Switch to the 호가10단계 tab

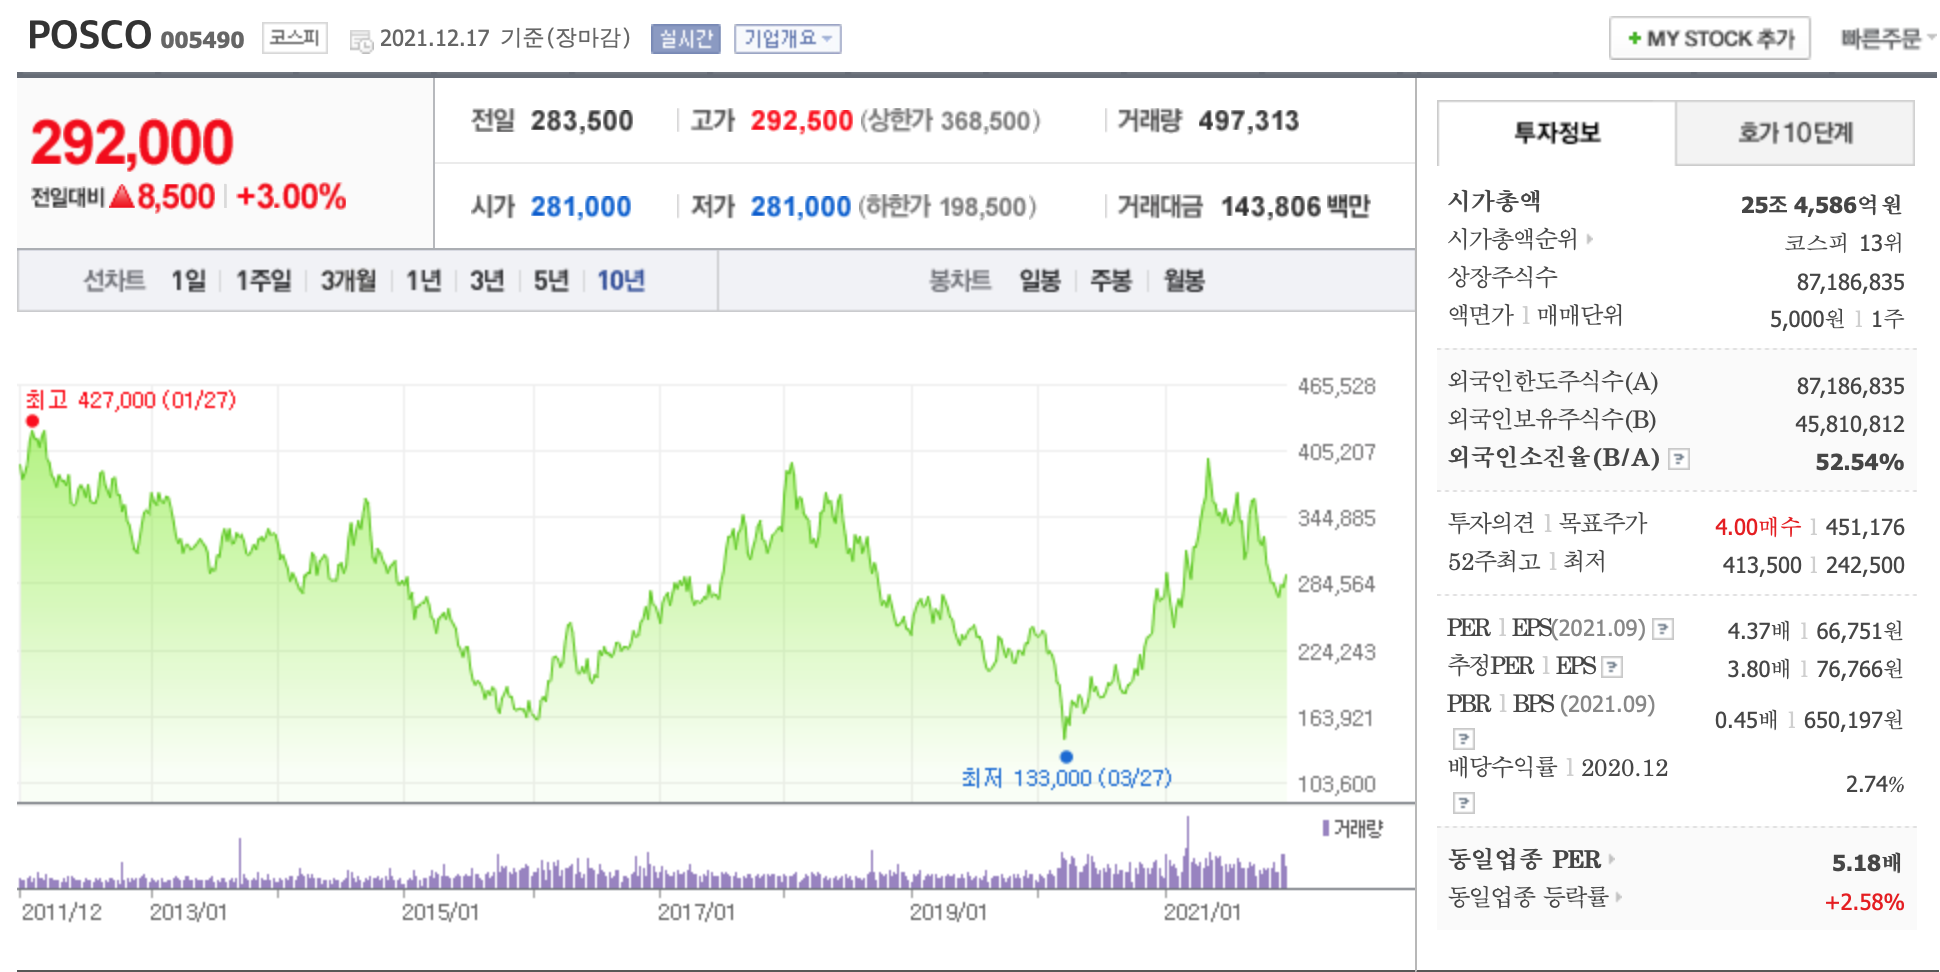click(x=1795, y=133)
